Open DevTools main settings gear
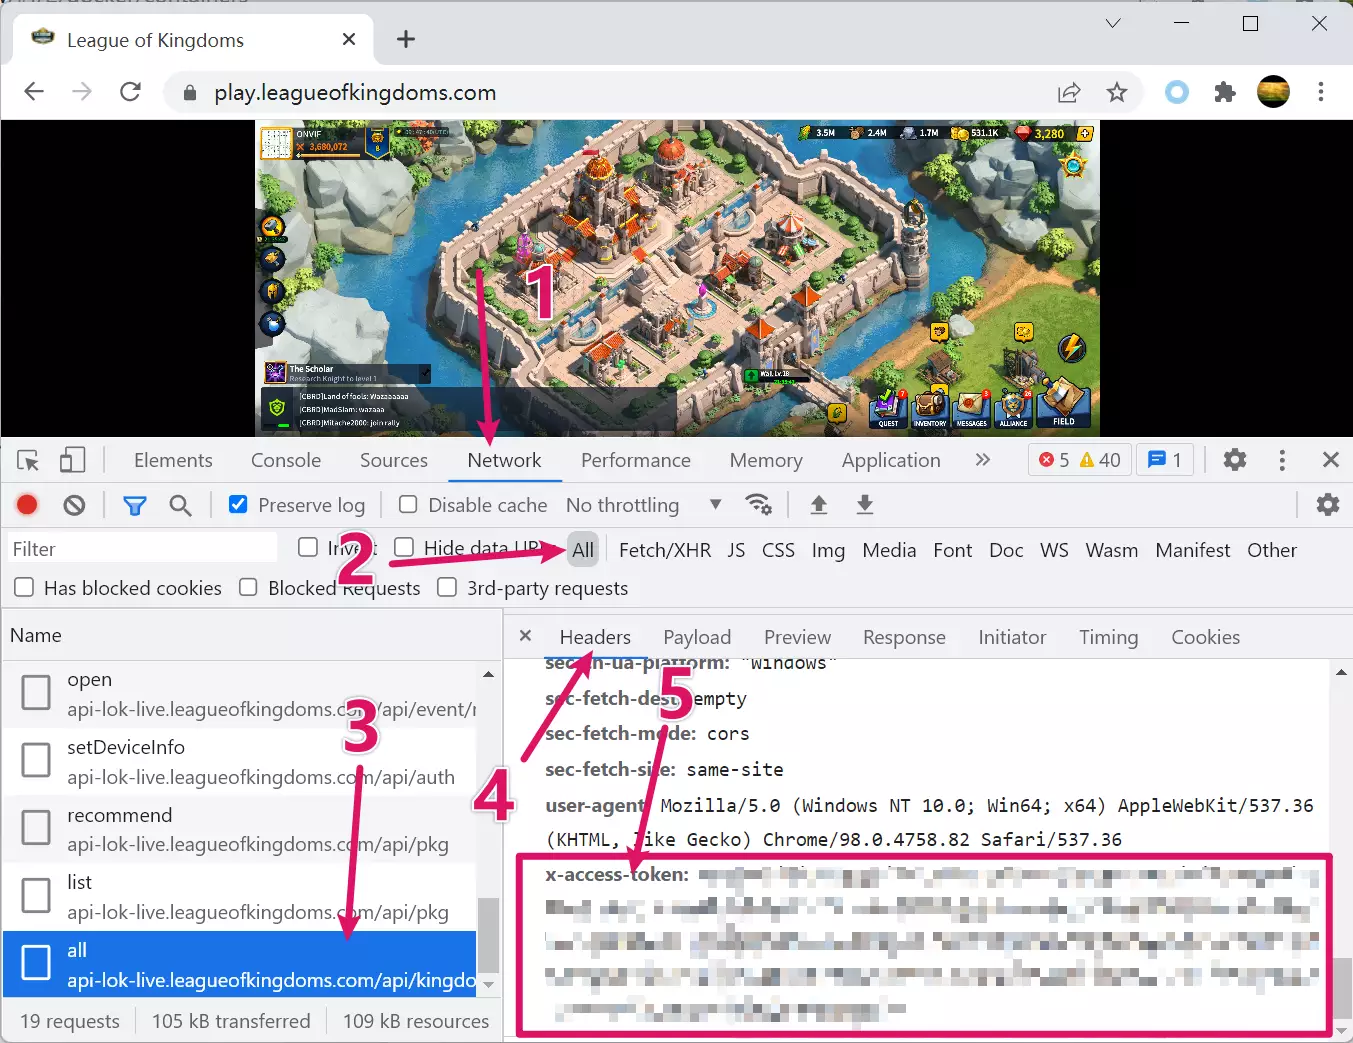Image resolution: width=1353 pixels, height=1043 pixels. point(1235,460)
